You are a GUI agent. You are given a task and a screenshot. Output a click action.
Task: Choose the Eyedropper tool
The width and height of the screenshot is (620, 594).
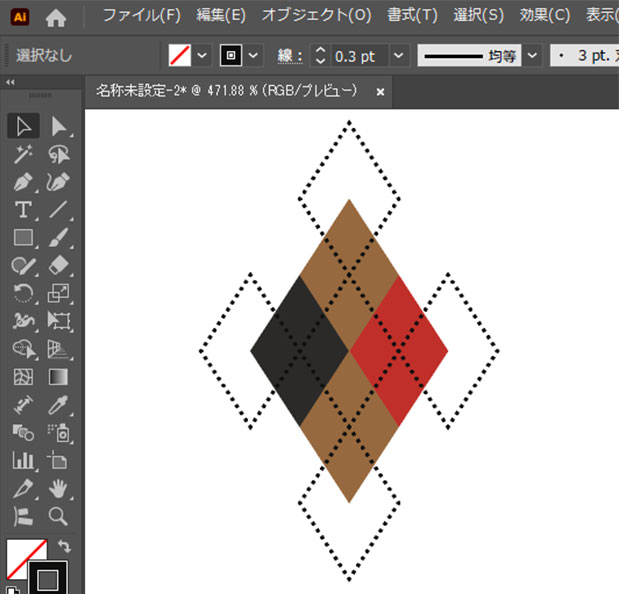coord(59,405)
